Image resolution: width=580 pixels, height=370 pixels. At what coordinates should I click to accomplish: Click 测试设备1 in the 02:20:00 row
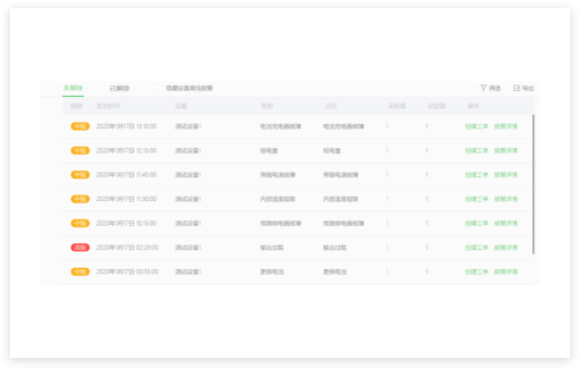(x=188, y=248)
